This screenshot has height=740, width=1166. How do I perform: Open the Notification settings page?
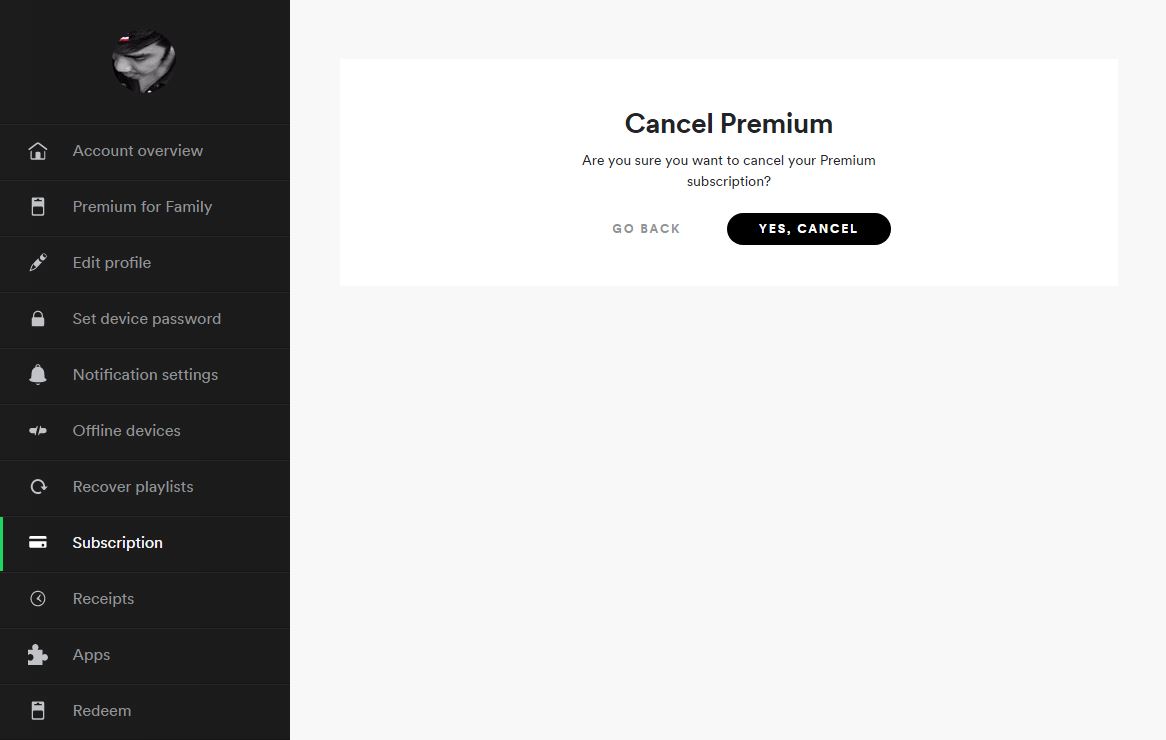(145, 374)
